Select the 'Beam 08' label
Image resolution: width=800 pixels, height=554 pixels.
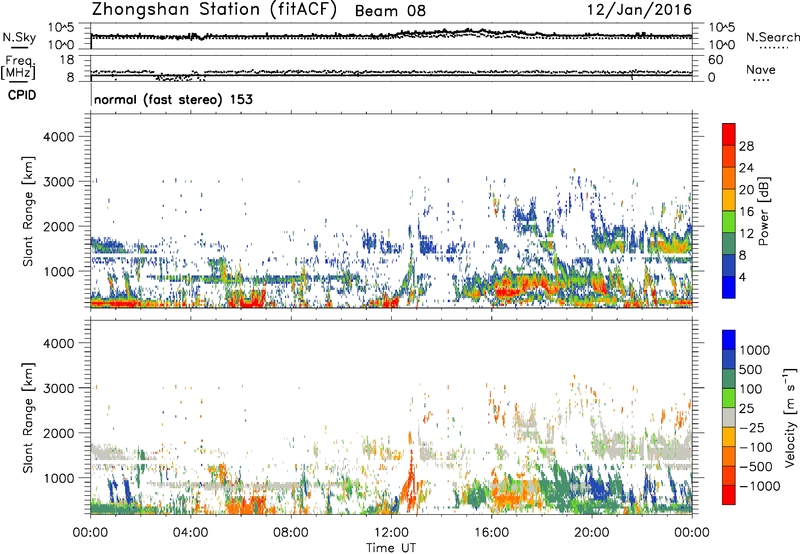tap(390, 11)
